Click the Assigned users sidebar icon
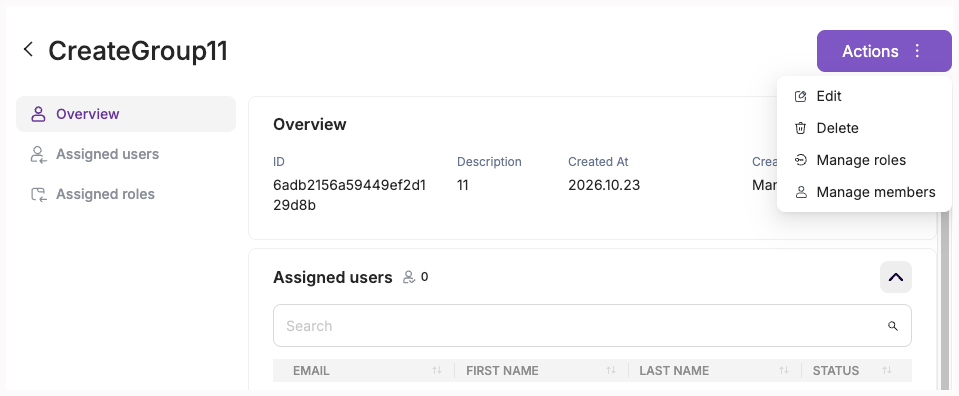This screenshot has height=396, width=959. point(39,154)
